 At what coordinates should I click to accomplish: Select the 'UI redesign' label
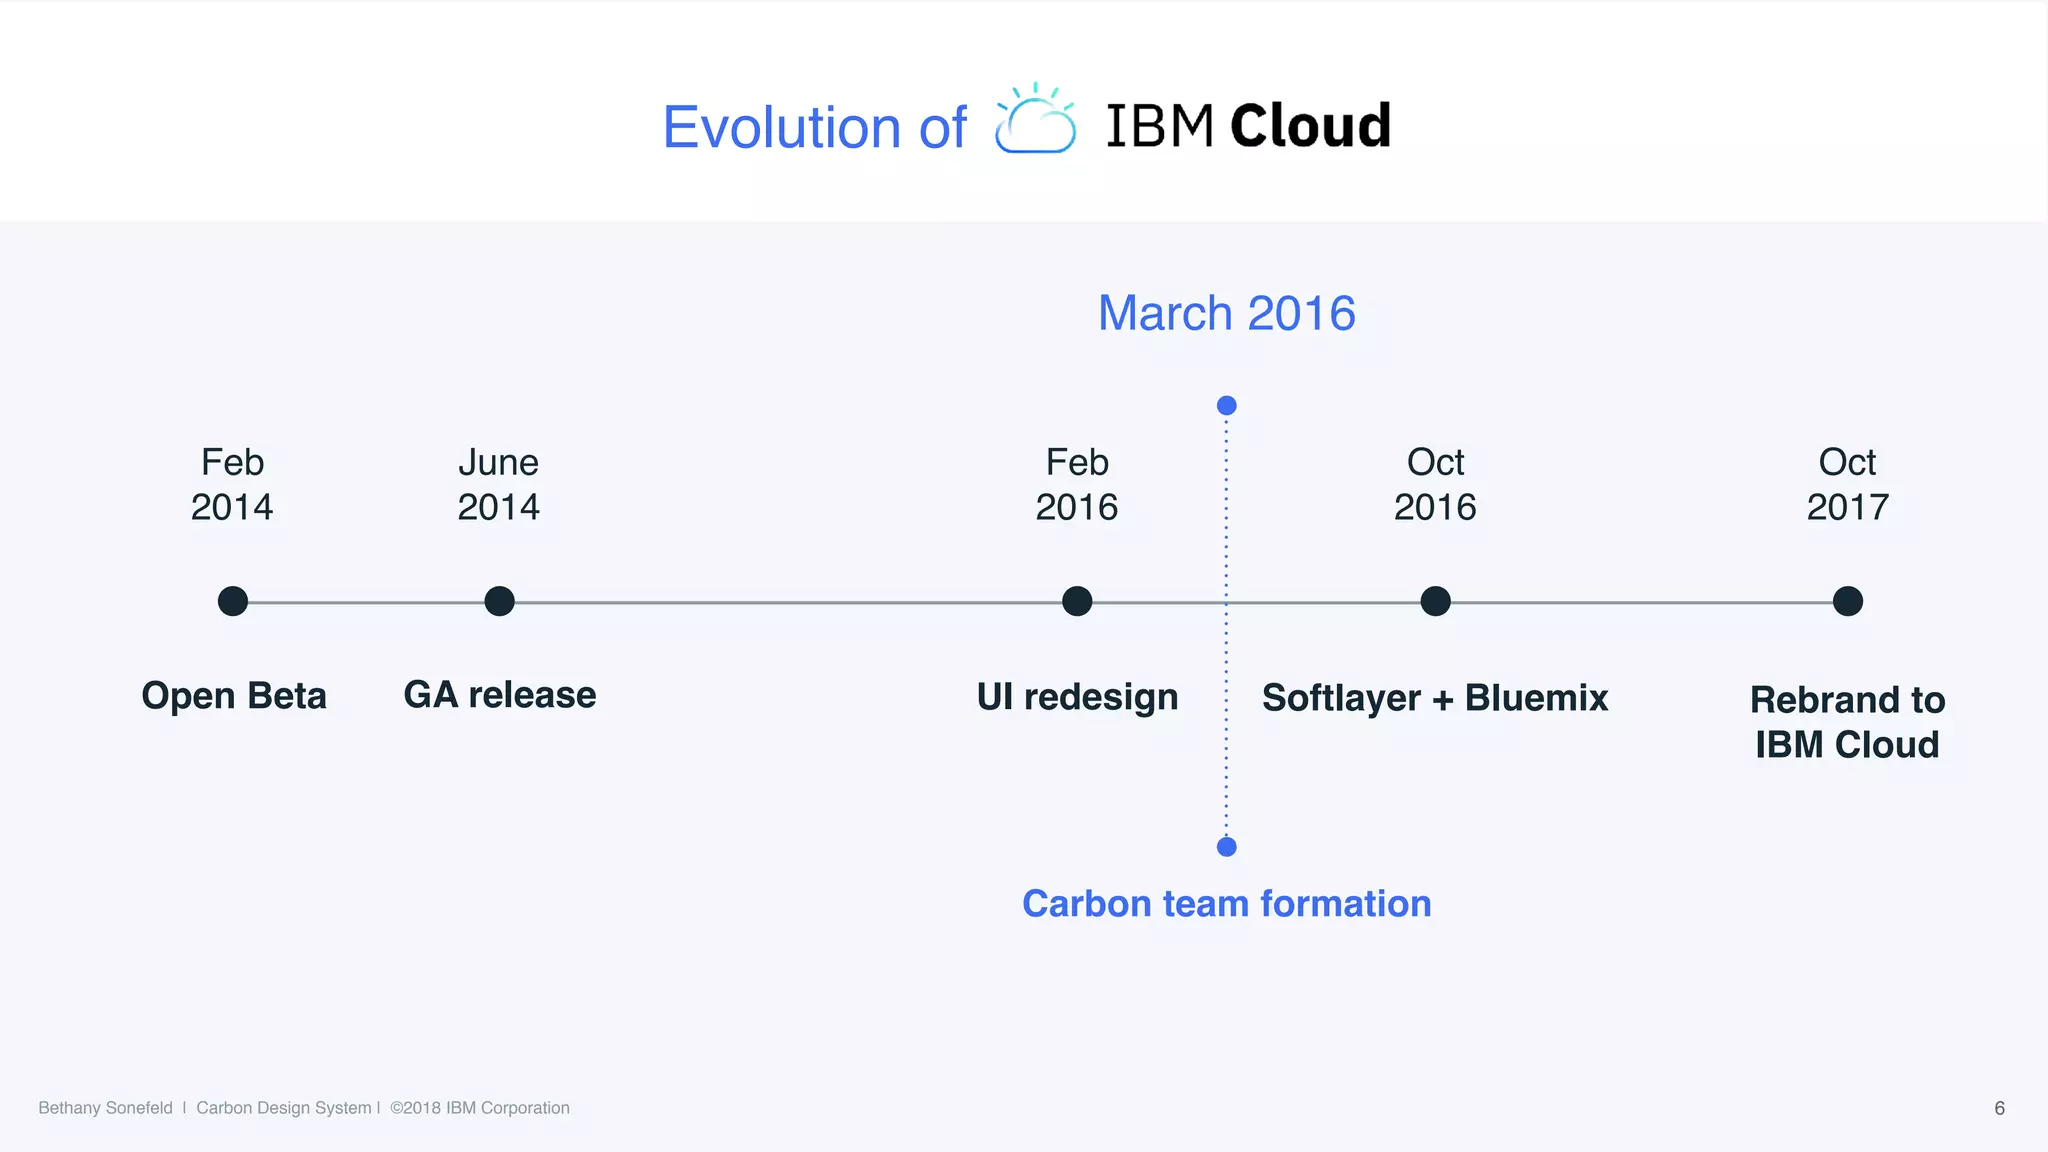click(1077, 697)
